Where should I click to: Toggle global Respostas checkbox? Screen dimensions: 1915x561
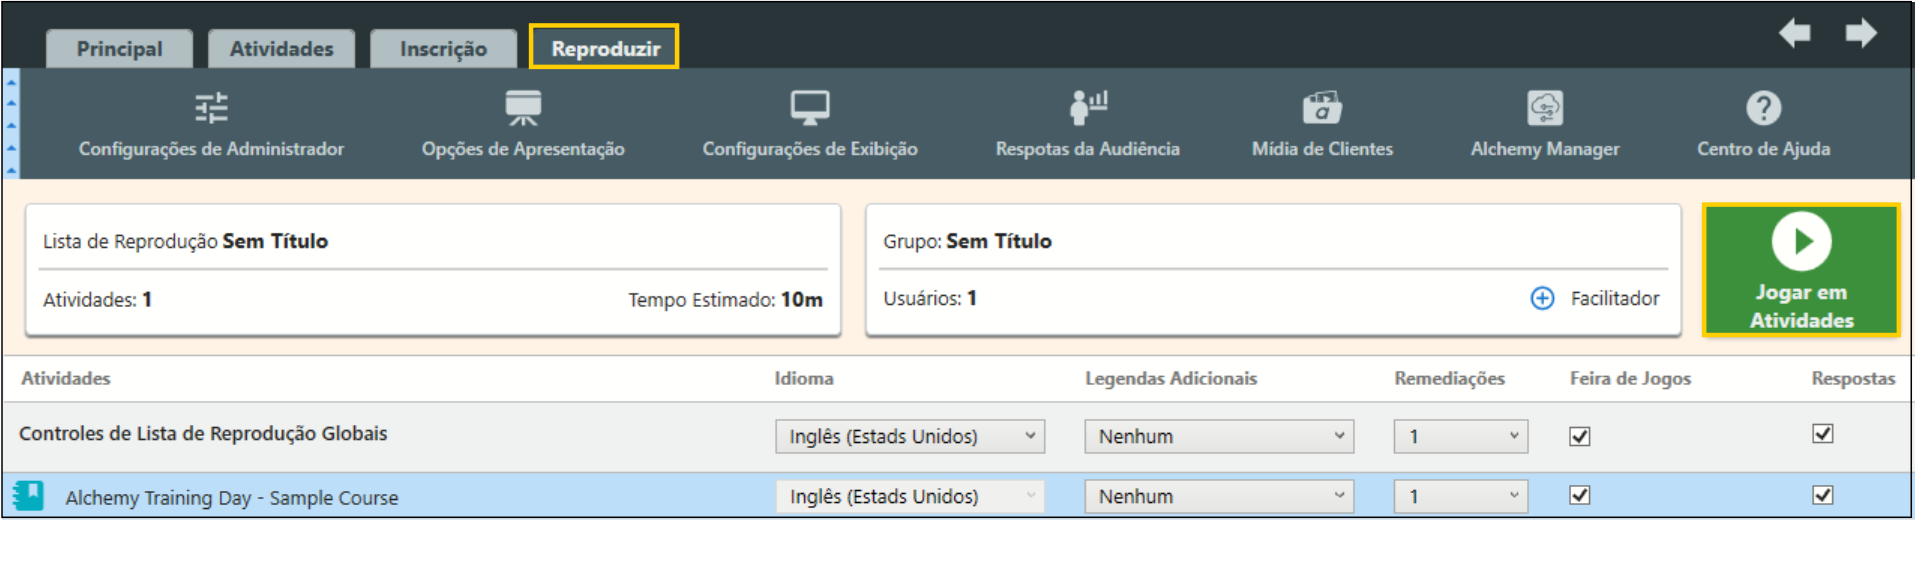click(1822, 434)
